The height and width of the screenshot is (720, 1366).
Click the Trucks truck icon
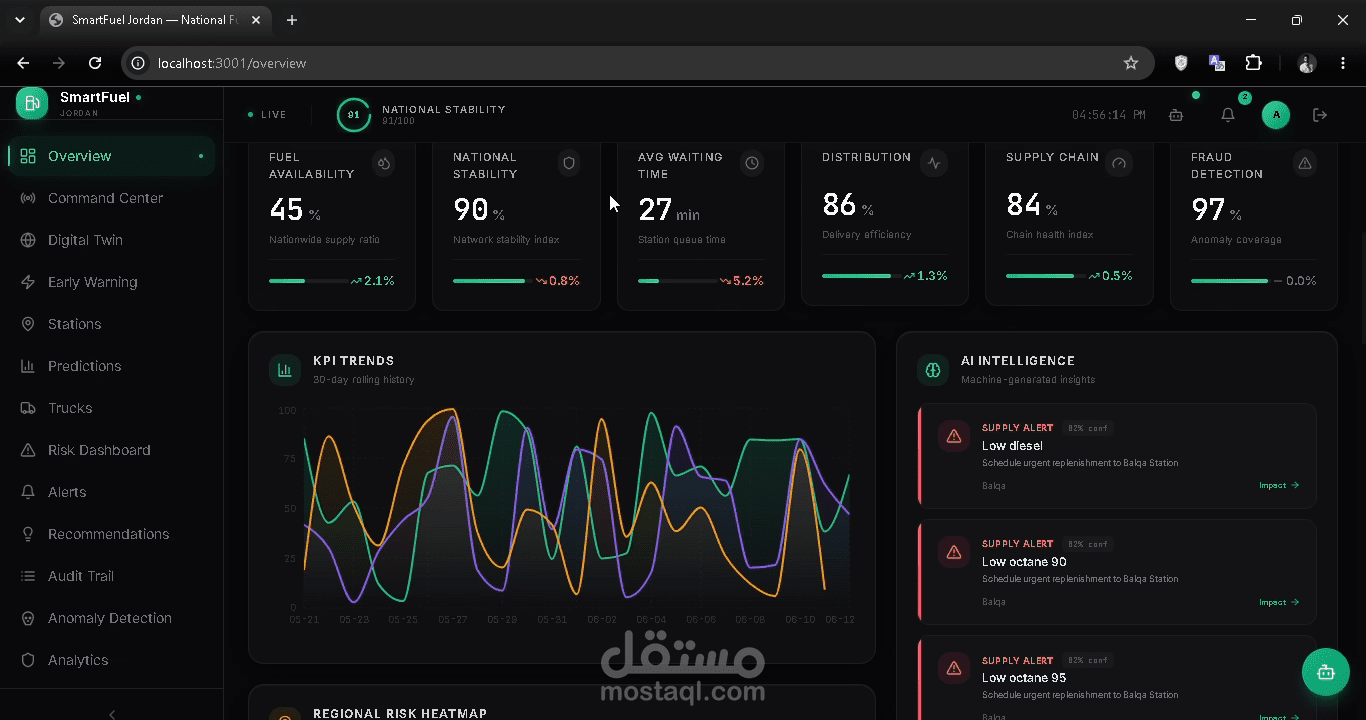click(x=28, y=408)
